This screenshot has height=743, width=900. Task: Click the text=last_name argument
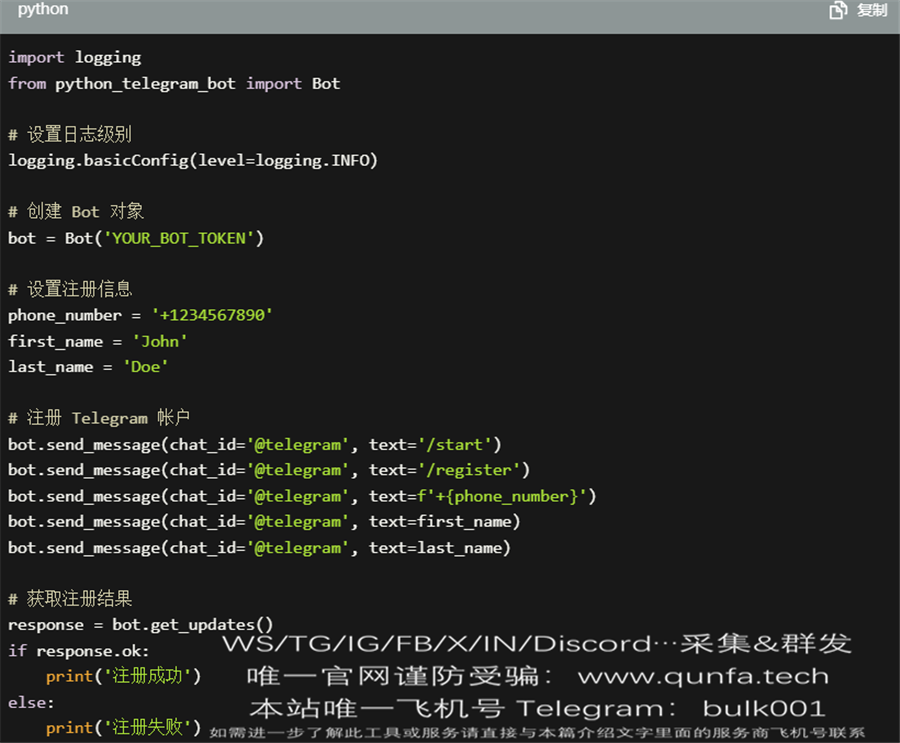click(x=439, y=548)
